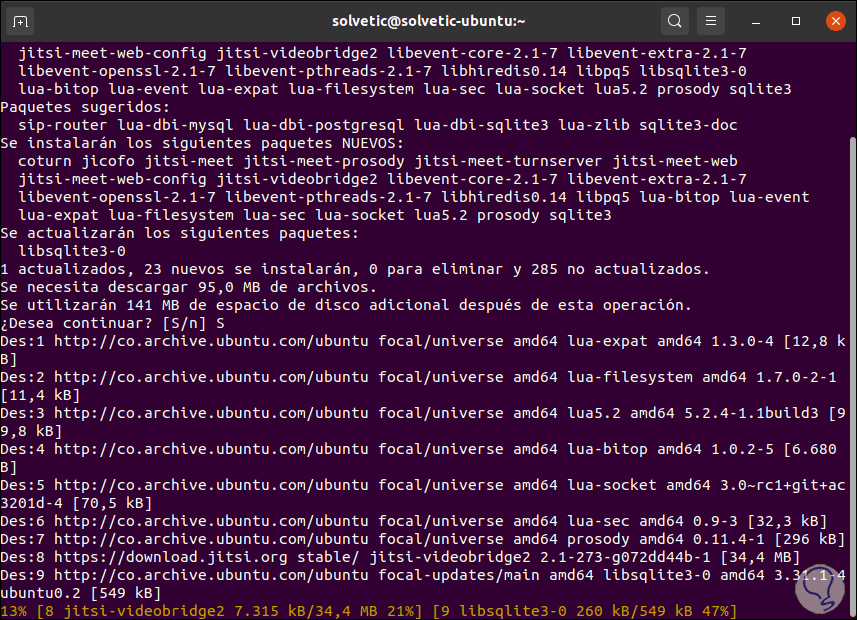857x620 pixels.
Task: Click 'Se utilizarán 141 MB' line
Action: pos(346,306)
